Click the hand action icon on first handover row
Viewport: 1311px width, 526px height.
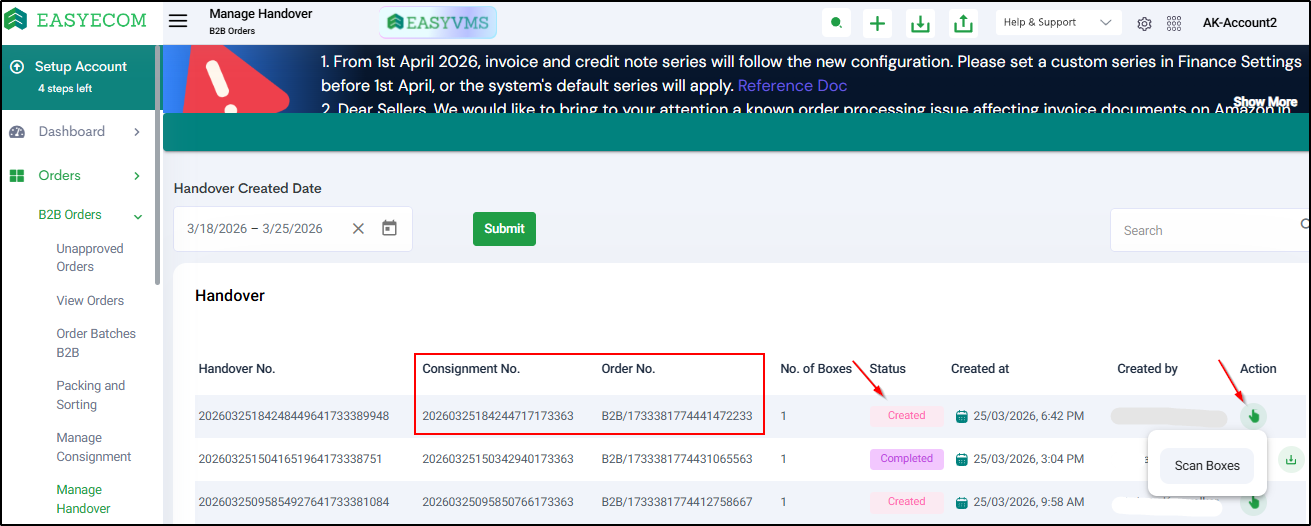[1253, 416]
